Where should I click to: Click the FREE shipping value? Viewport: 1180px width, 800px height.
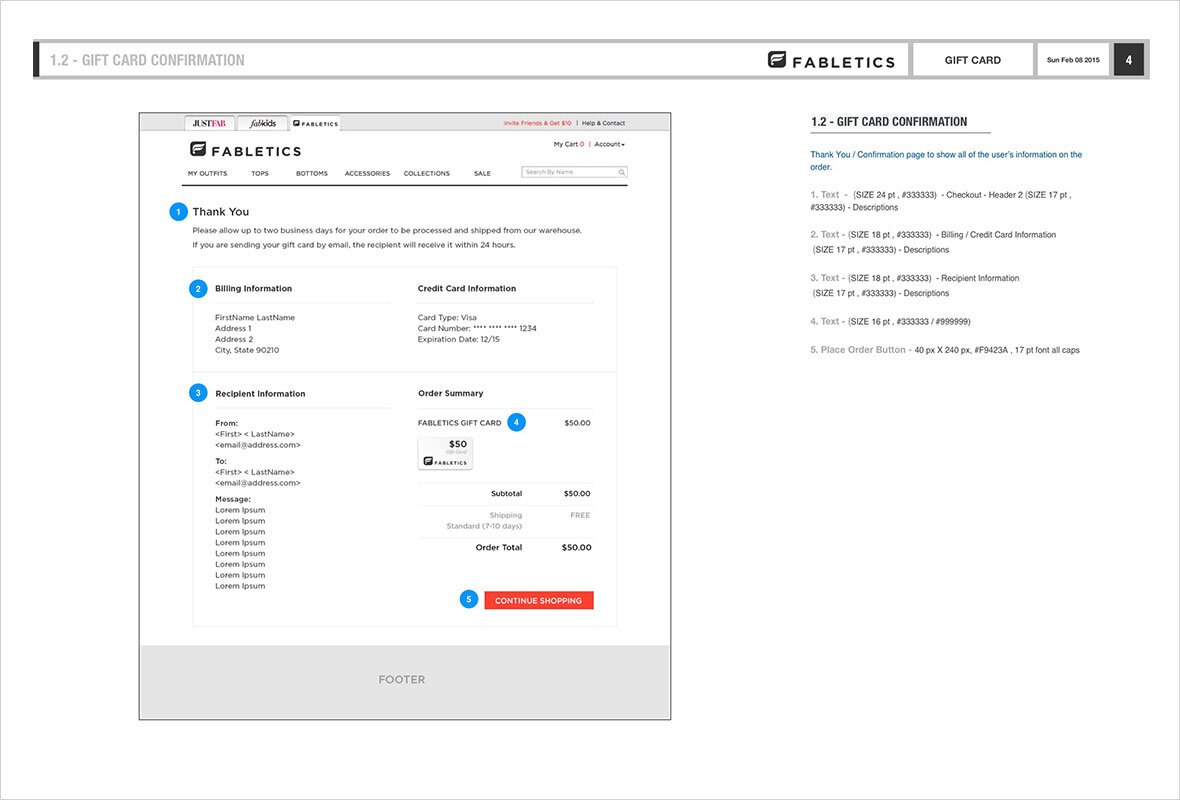click(x=580, y=516)
